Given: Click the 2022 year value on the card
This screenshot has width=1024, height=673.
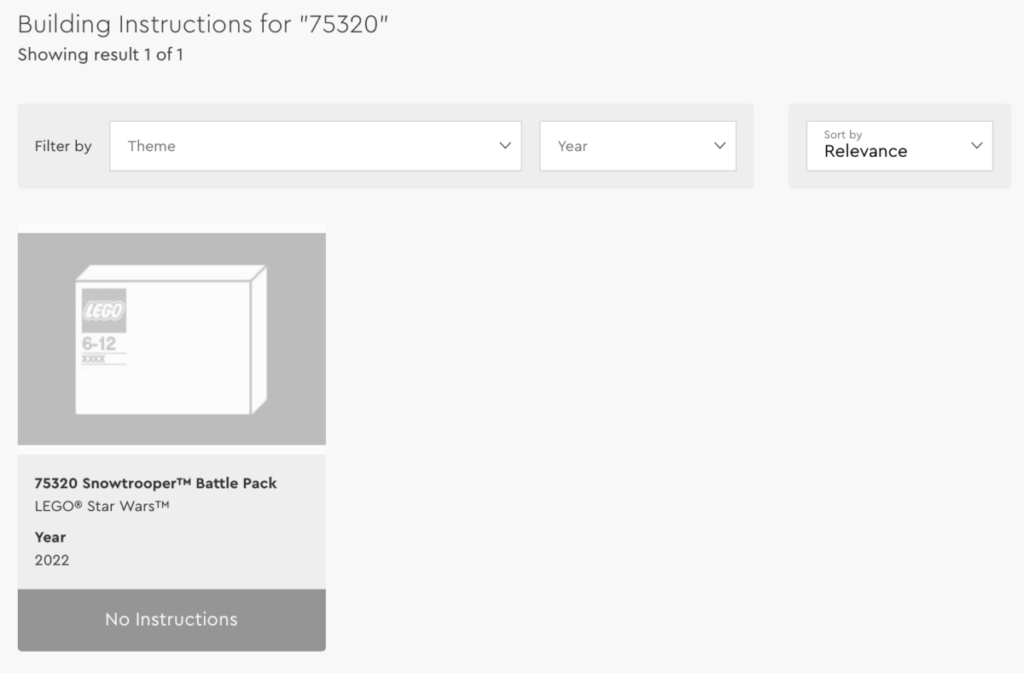Looking at the screenshot, I should (52, 560).
